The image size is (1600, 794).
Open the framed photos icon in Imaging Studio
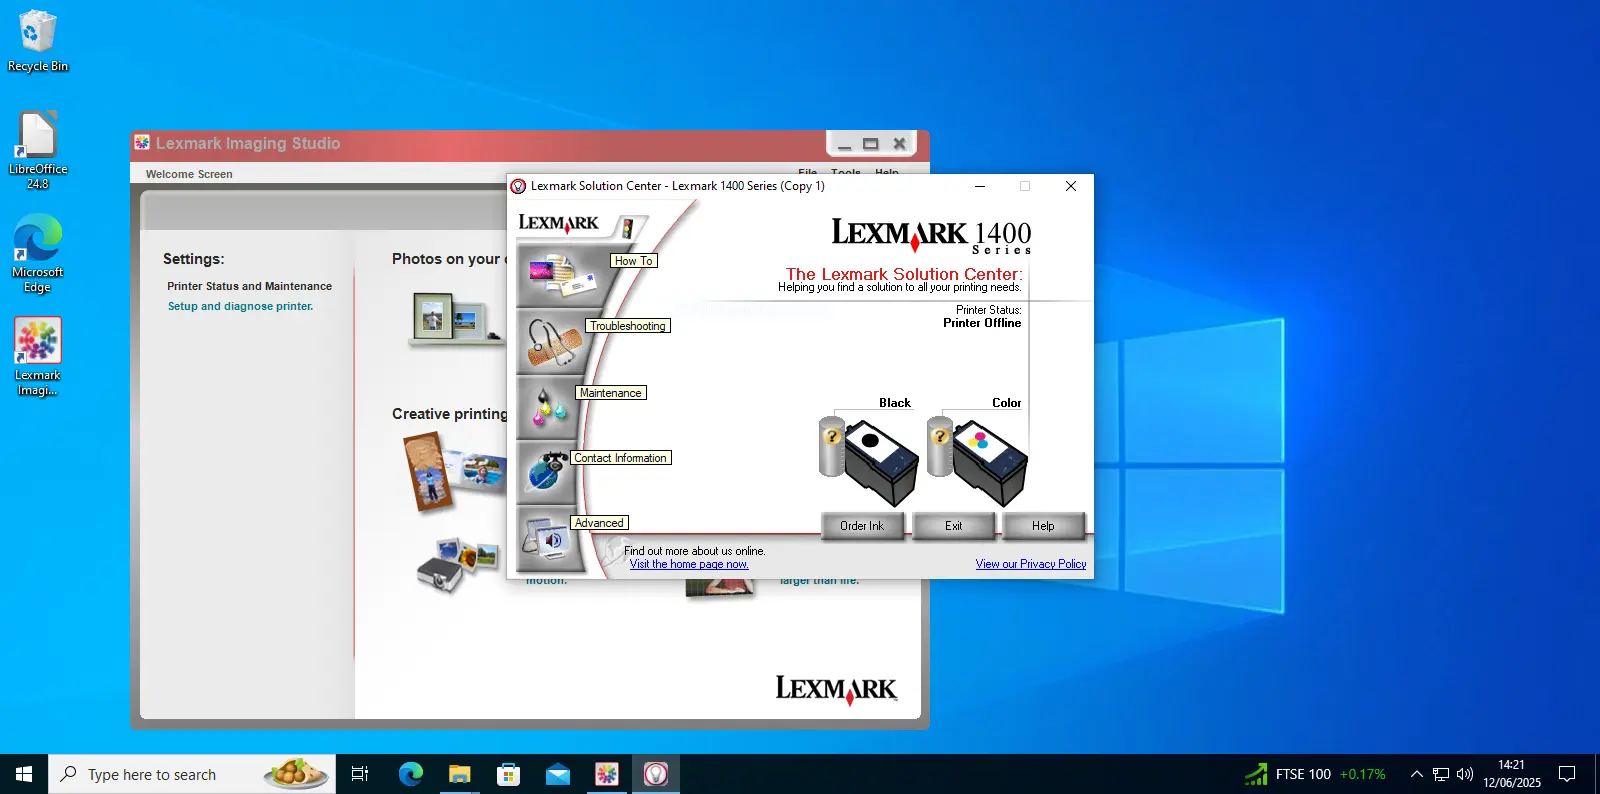pos(453,319)
